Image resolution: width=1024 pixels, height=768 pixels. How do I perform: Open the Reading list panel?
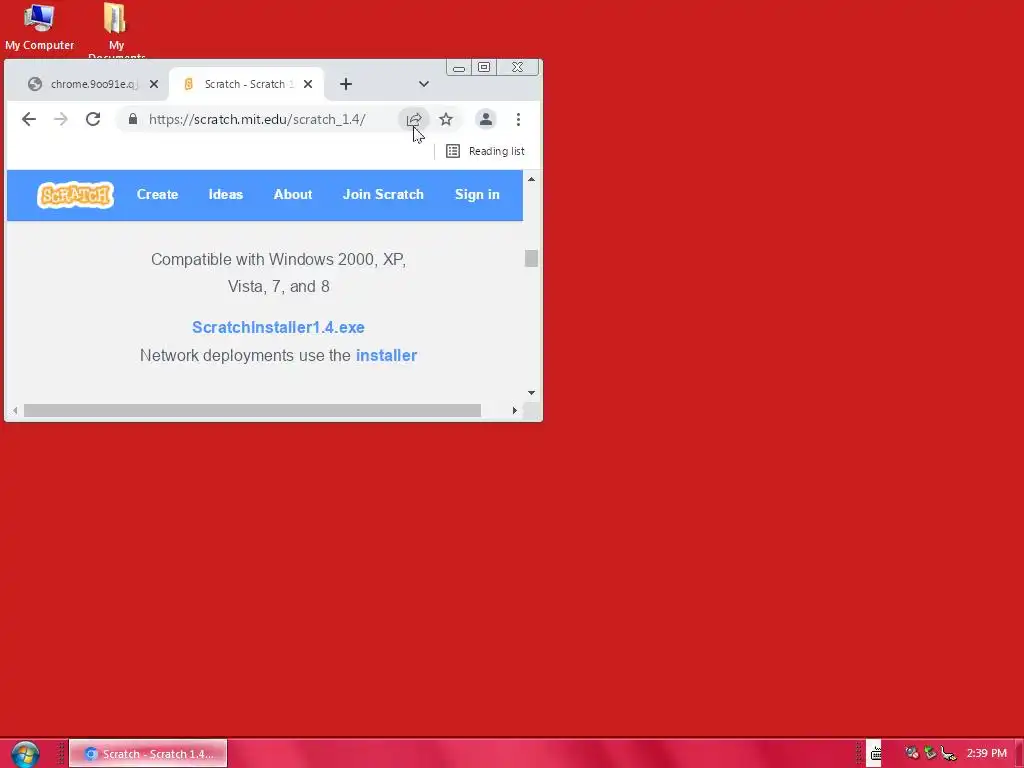pos(485,152)
